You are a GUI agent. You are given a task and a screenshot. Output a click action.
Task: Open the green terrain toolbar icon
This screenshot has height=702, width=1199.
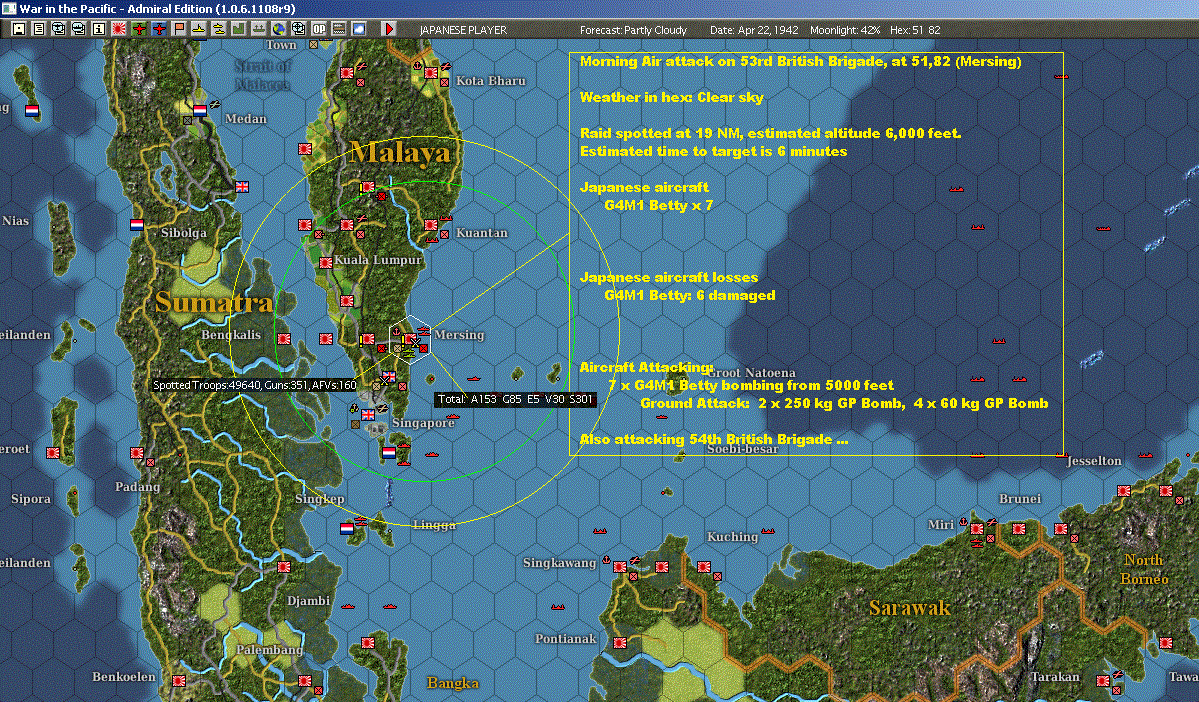(x=238, y=29)
